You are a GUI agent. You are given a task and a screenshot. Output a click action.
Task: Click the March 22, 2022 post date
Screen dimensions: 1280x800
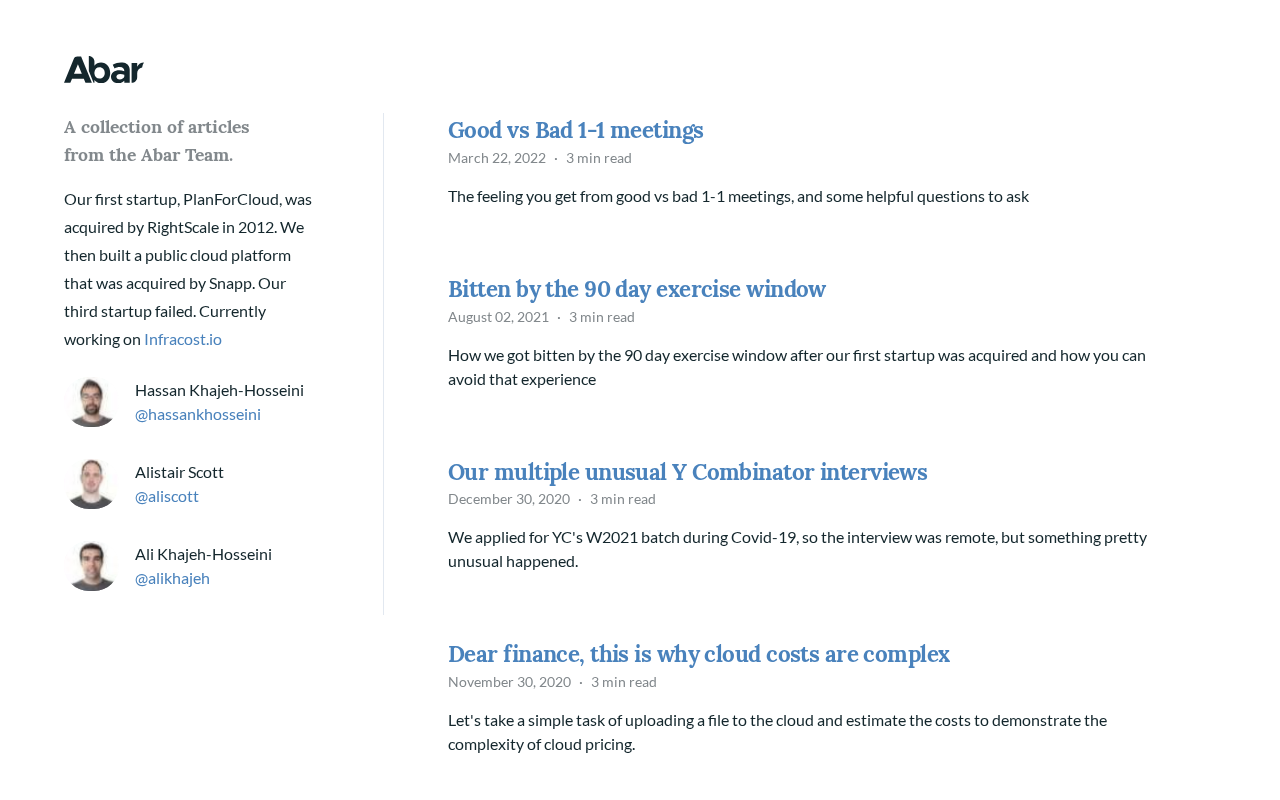[x=497, y=158]
